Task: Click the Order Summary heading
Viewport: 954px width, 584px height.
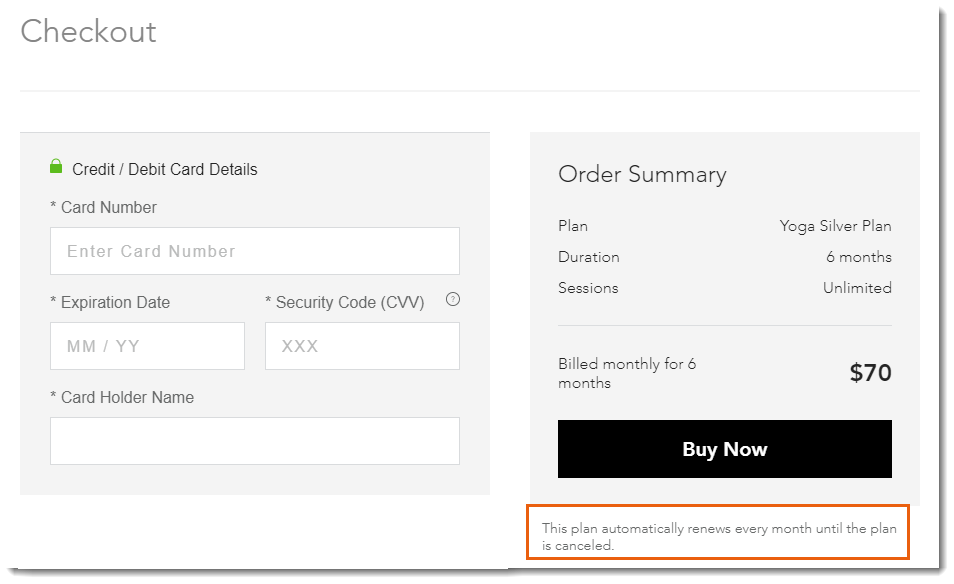Action: tap(642, 175)
